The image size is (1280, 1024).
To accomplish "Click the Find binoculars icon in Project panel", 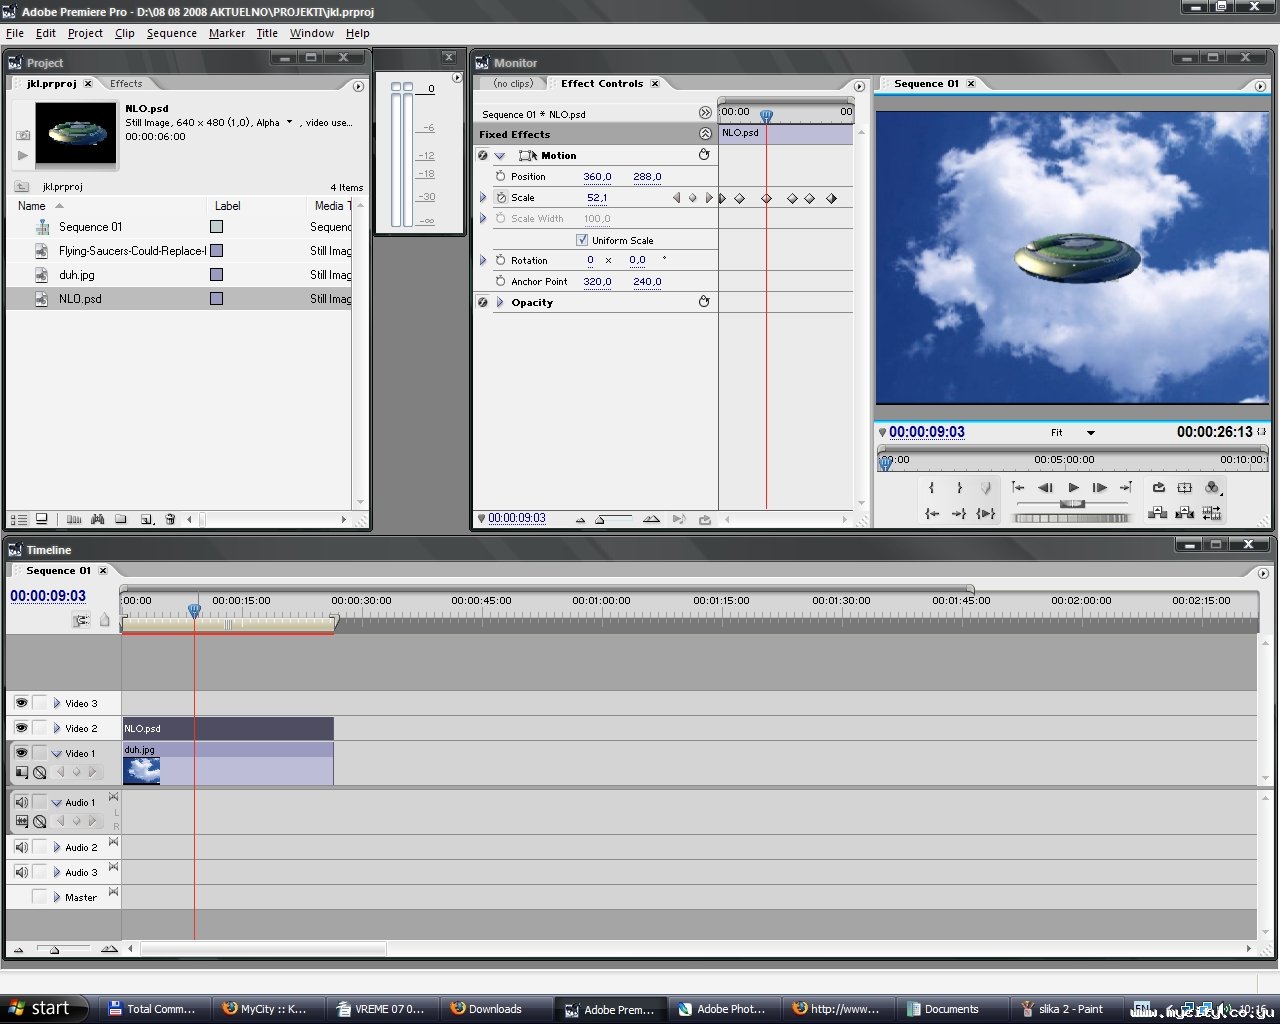I will pyautogui.click(x=97, y=519).
